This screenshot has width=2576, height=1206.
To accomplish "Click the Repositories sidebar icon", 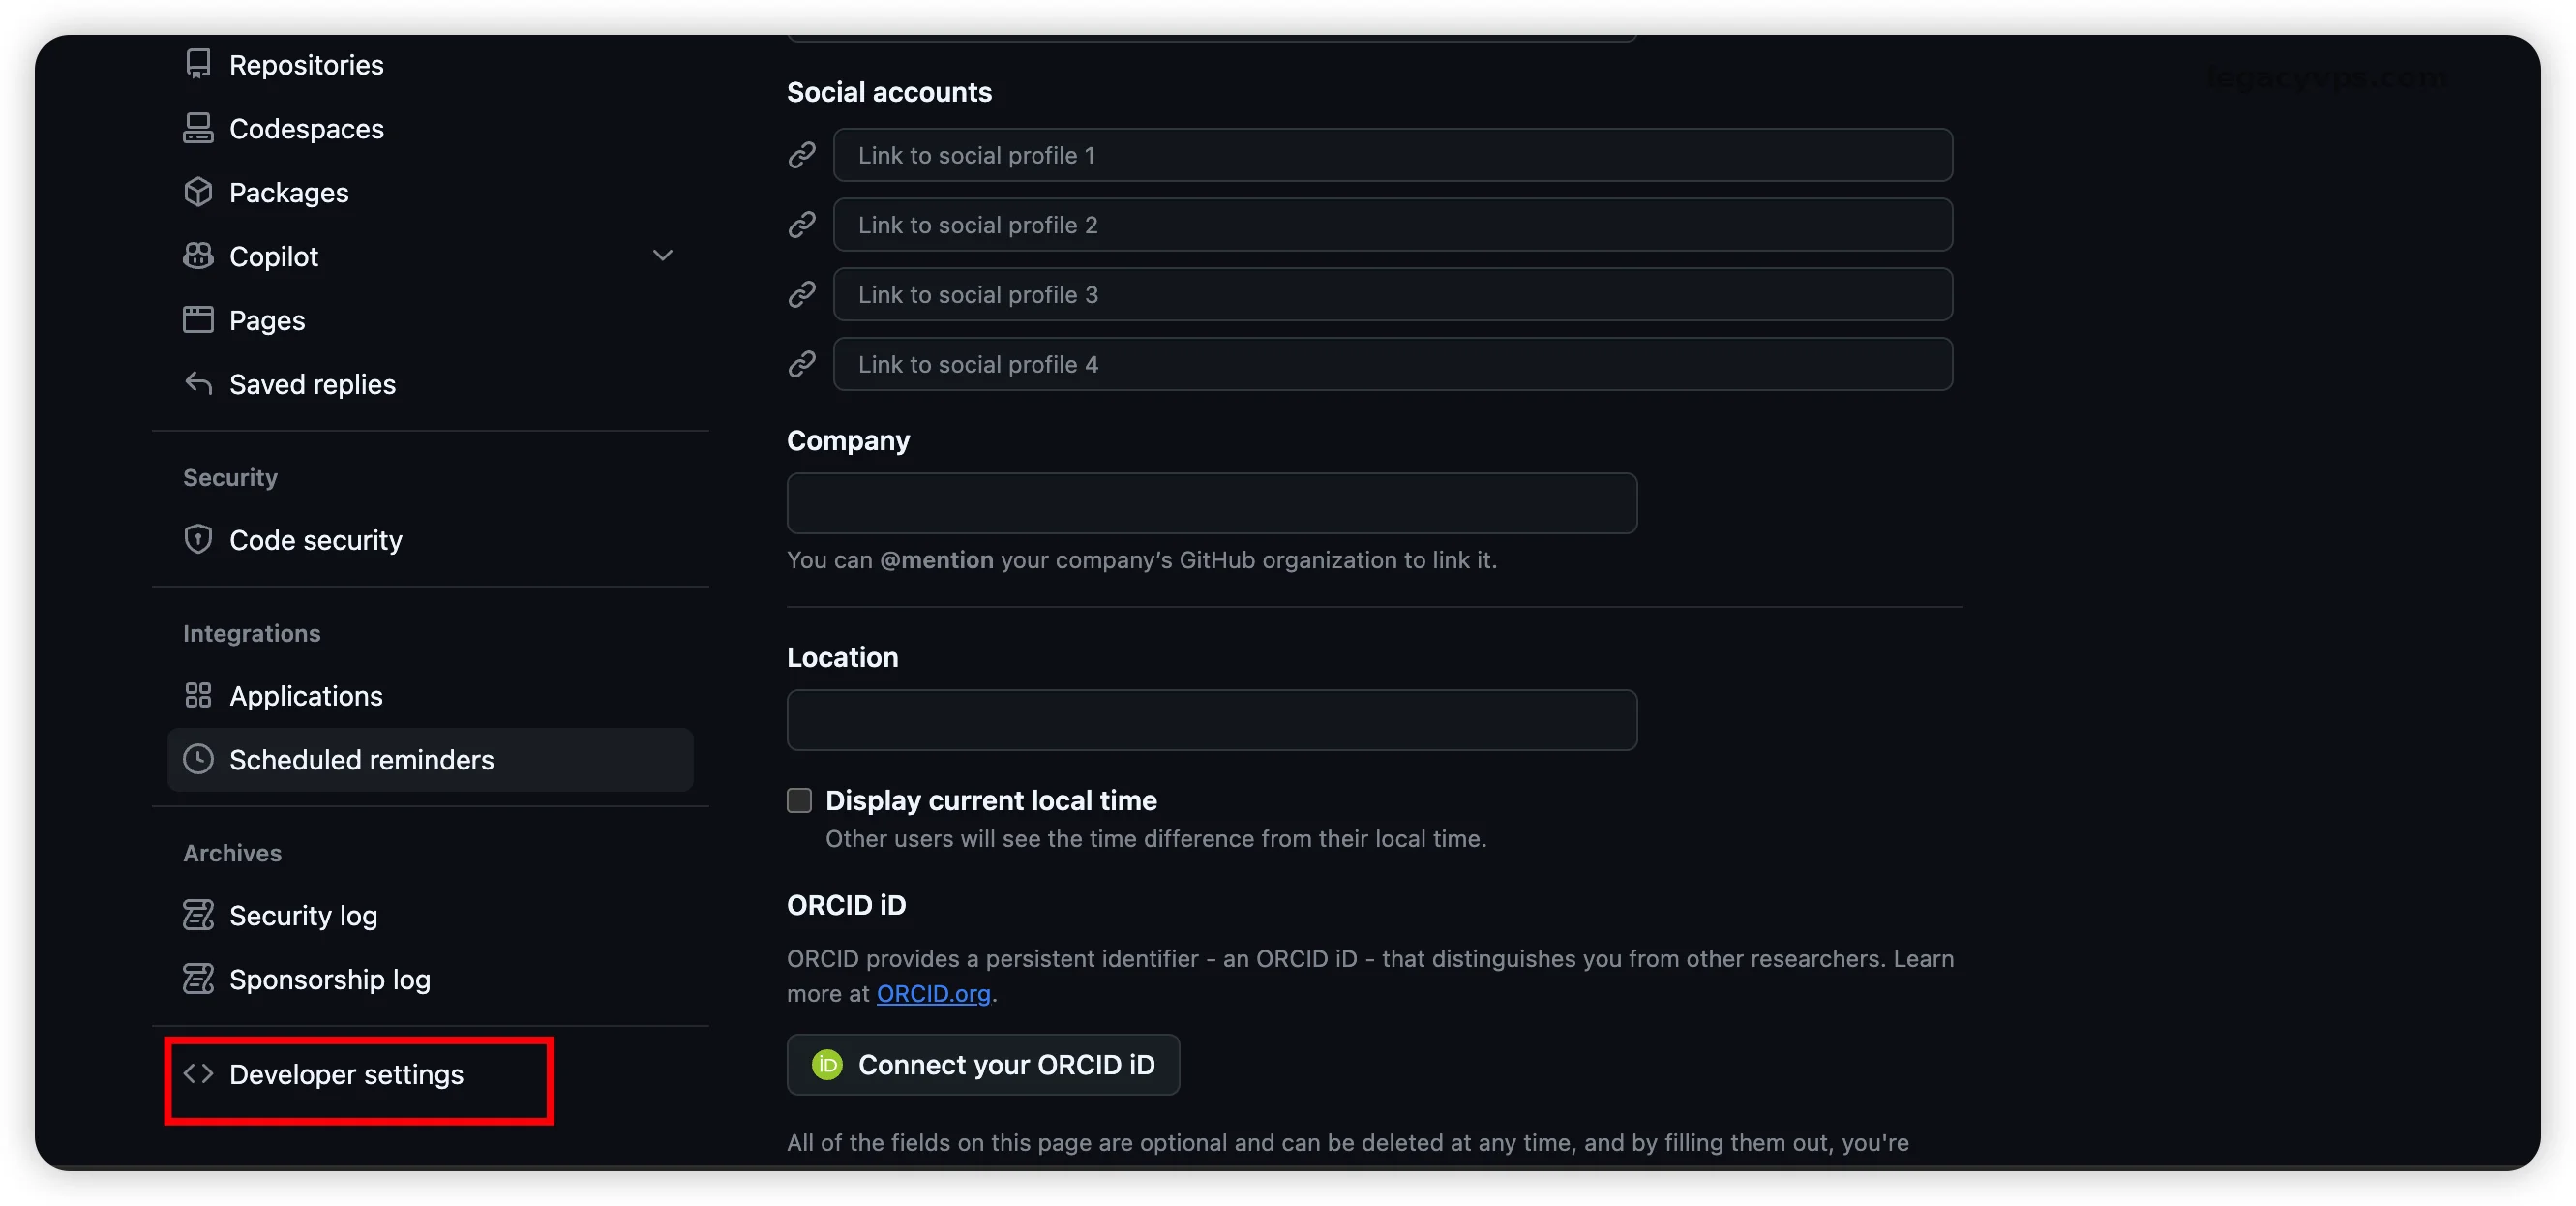I will point(198,64).
